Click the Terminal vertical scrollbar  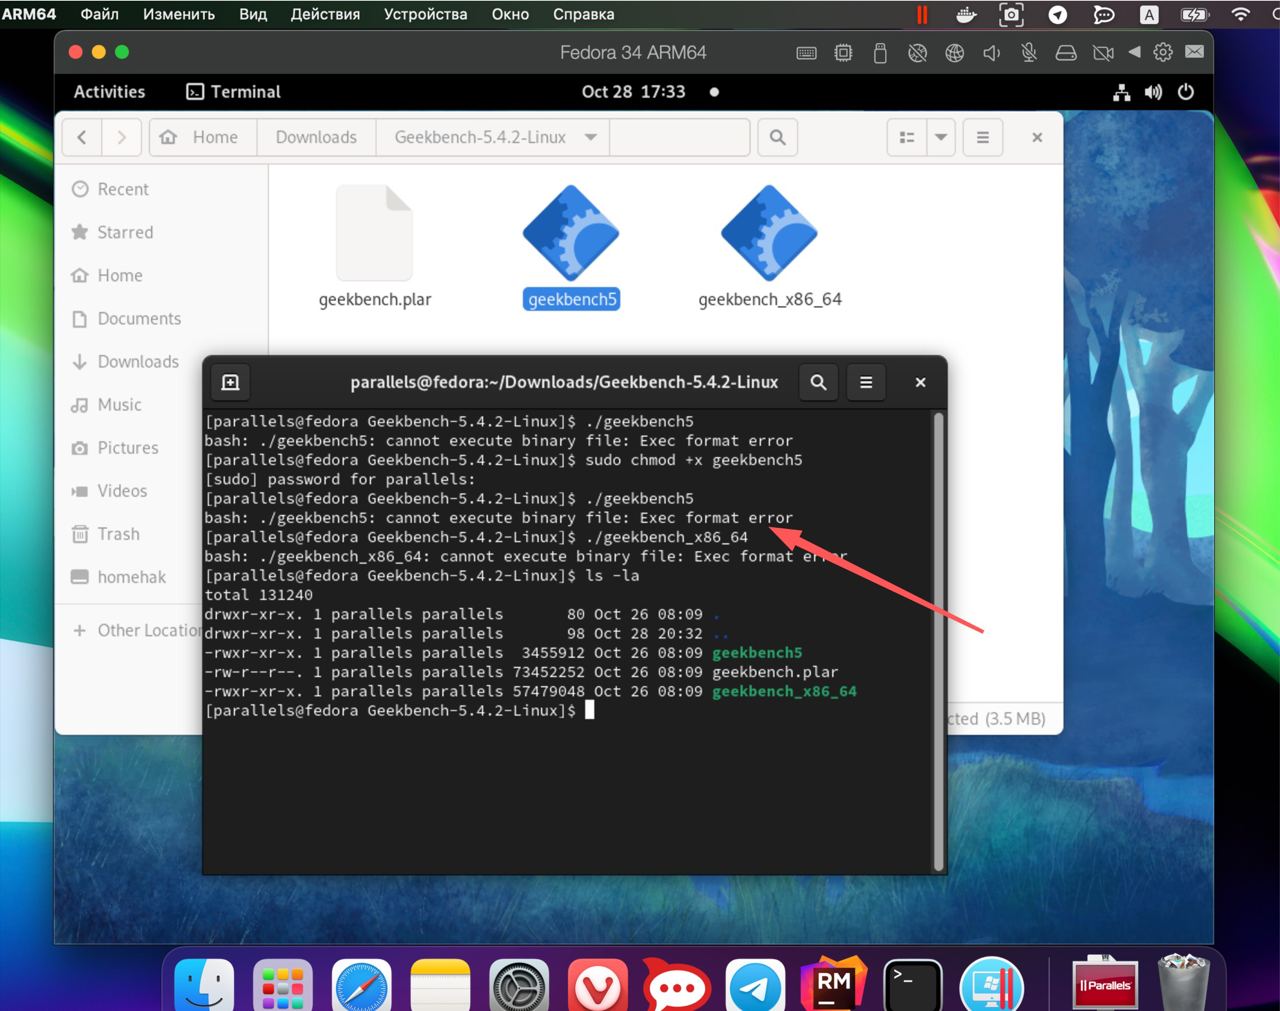click(938, 640)
